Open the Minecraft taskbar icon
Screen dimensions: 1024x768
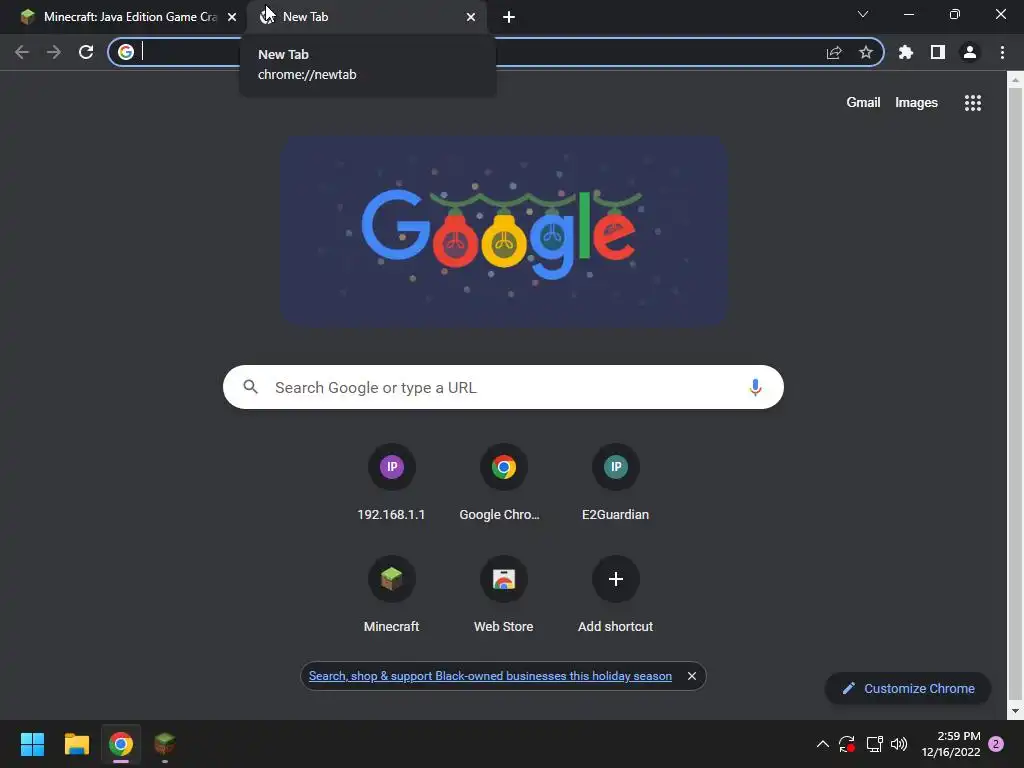[165, 744]
